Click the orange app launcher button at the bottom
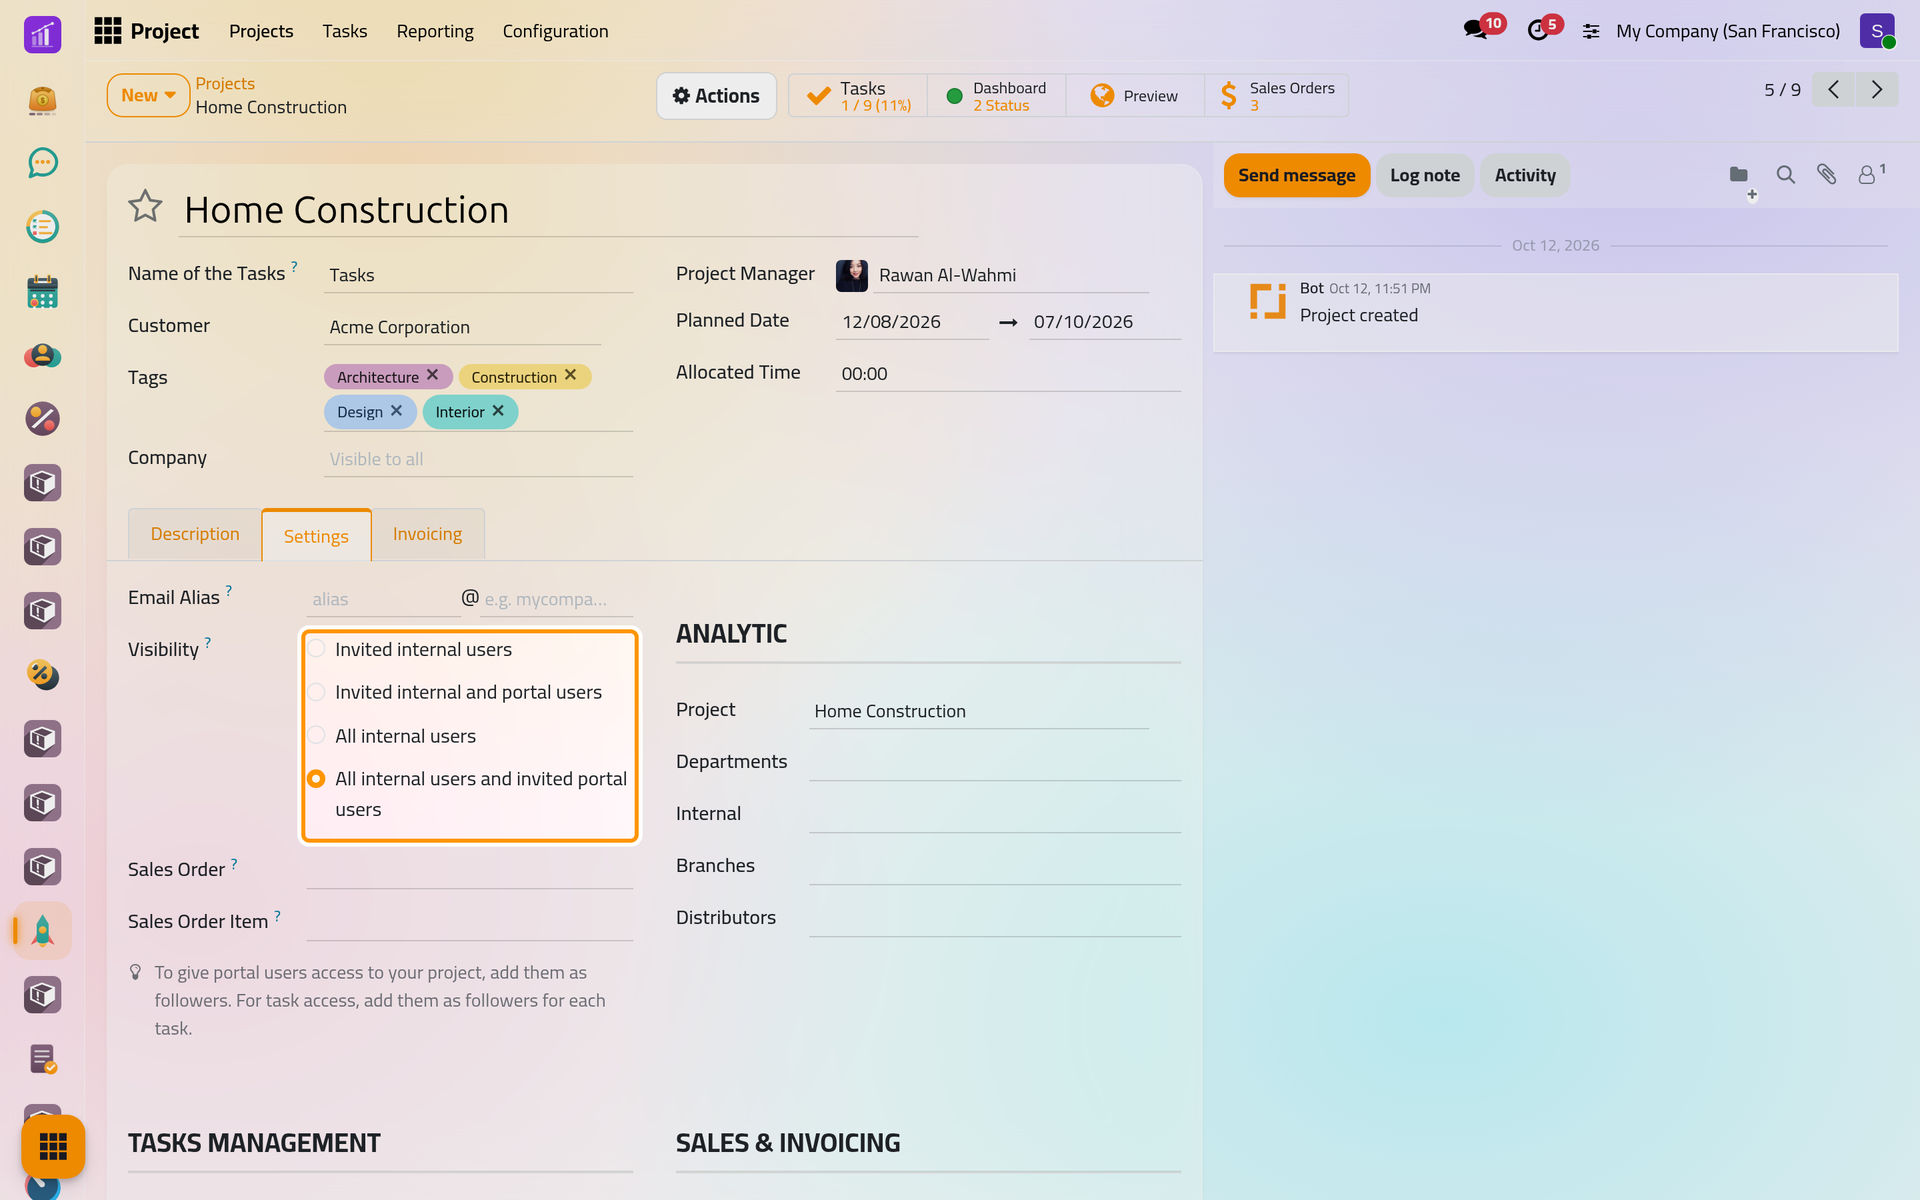 (x=53, y=1146)
